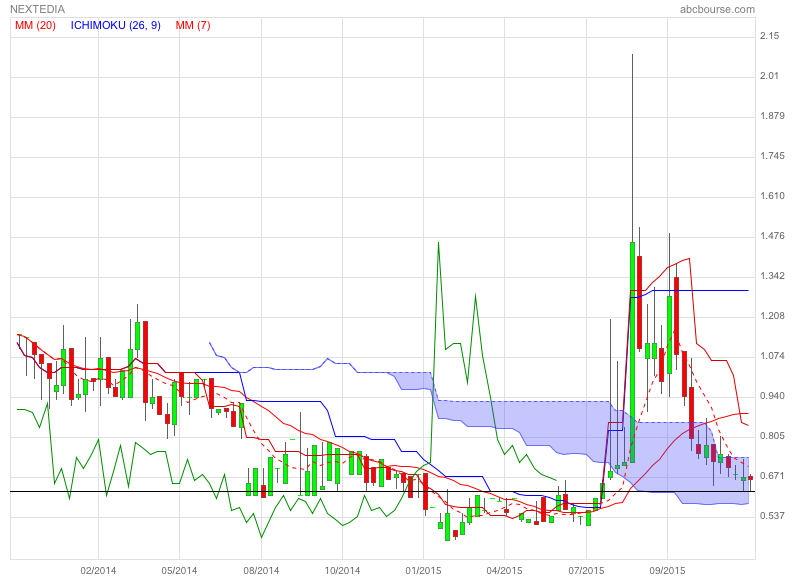Viewport: 800px width, 580px height.
Task: Click the 1.476 price axis label
Action: tap(772, 236)
